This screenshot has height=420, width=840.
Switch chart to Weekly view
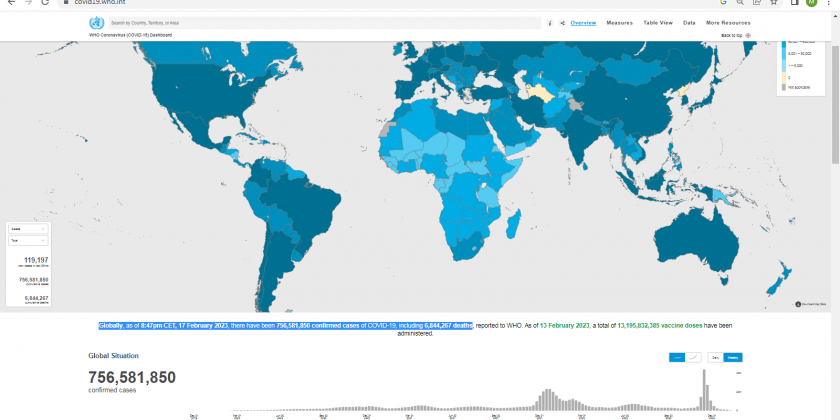pyautogui.click(x=733, y=357)
